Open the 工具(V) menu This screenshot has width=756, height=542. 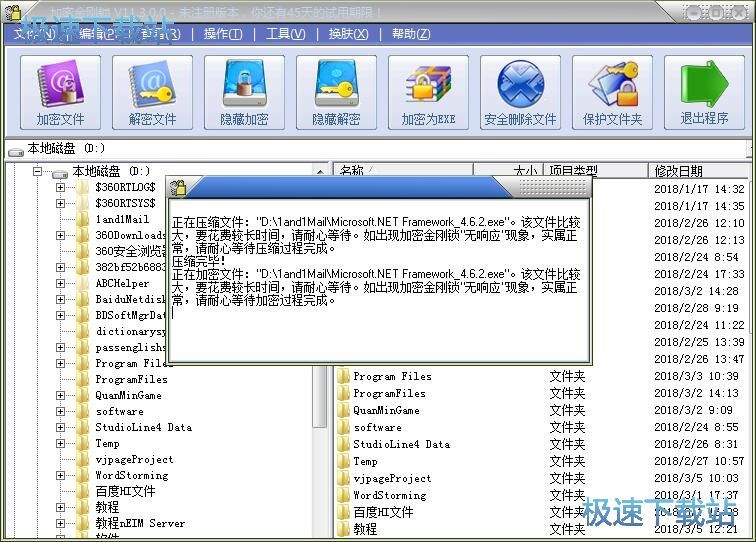(x=285, y=34)
